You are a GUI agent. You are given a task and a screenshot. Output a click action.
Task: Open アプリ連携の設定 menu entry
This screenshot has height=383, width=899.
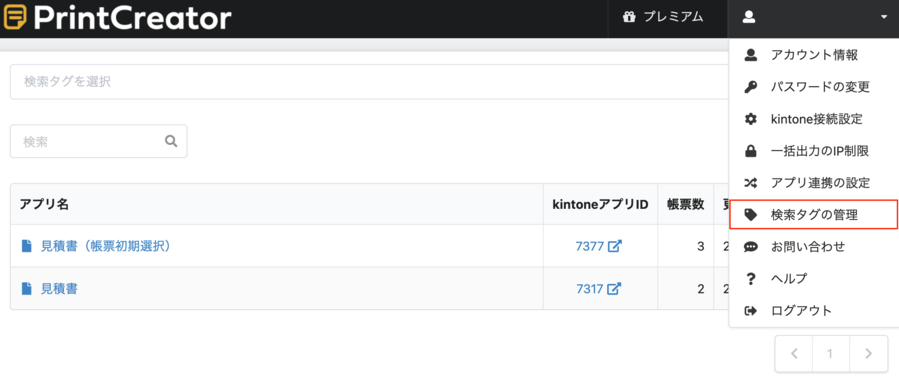814,183
